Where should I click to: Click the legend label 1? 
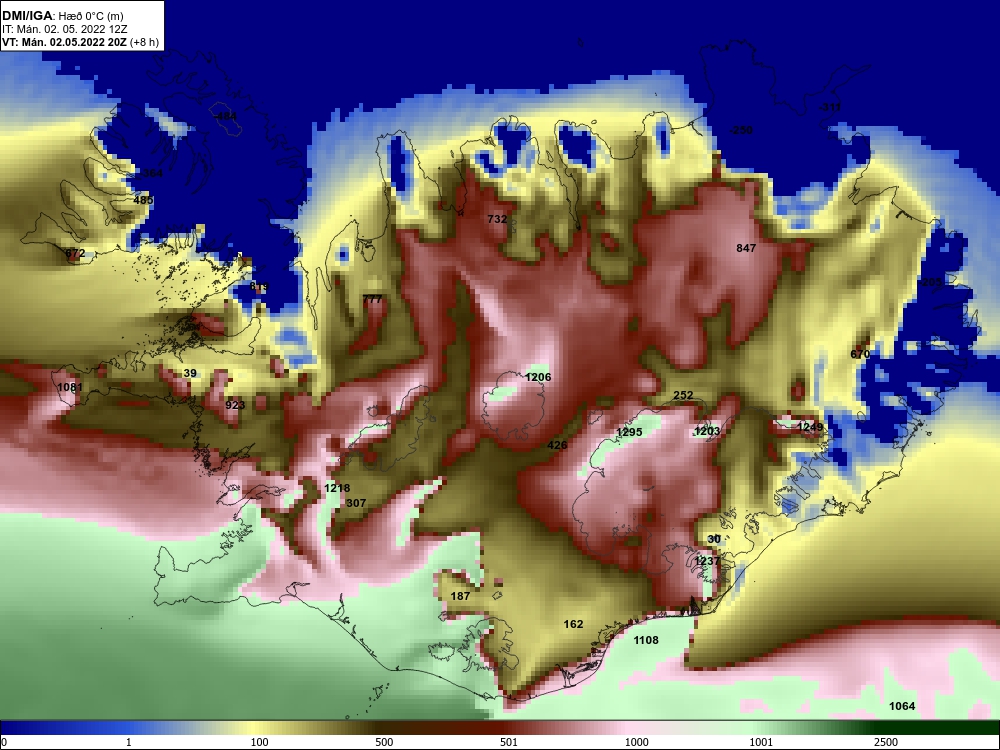pos(129,742)
